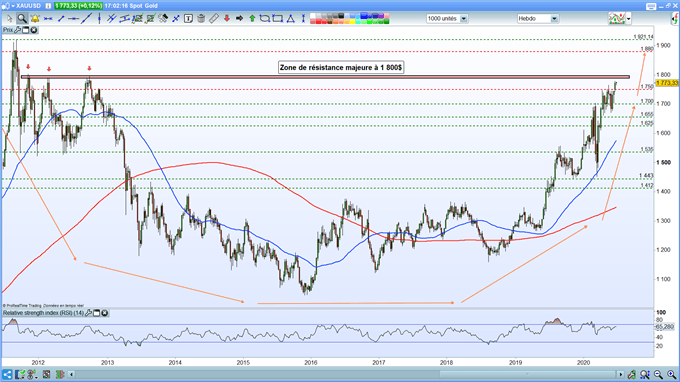Open Prix panel wrench settings

click(18, 30)
